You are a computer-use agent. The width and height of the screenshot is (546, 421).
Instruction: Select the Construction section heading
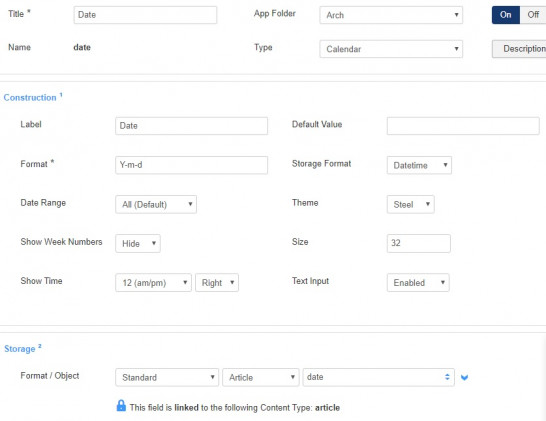coord(30,98)
